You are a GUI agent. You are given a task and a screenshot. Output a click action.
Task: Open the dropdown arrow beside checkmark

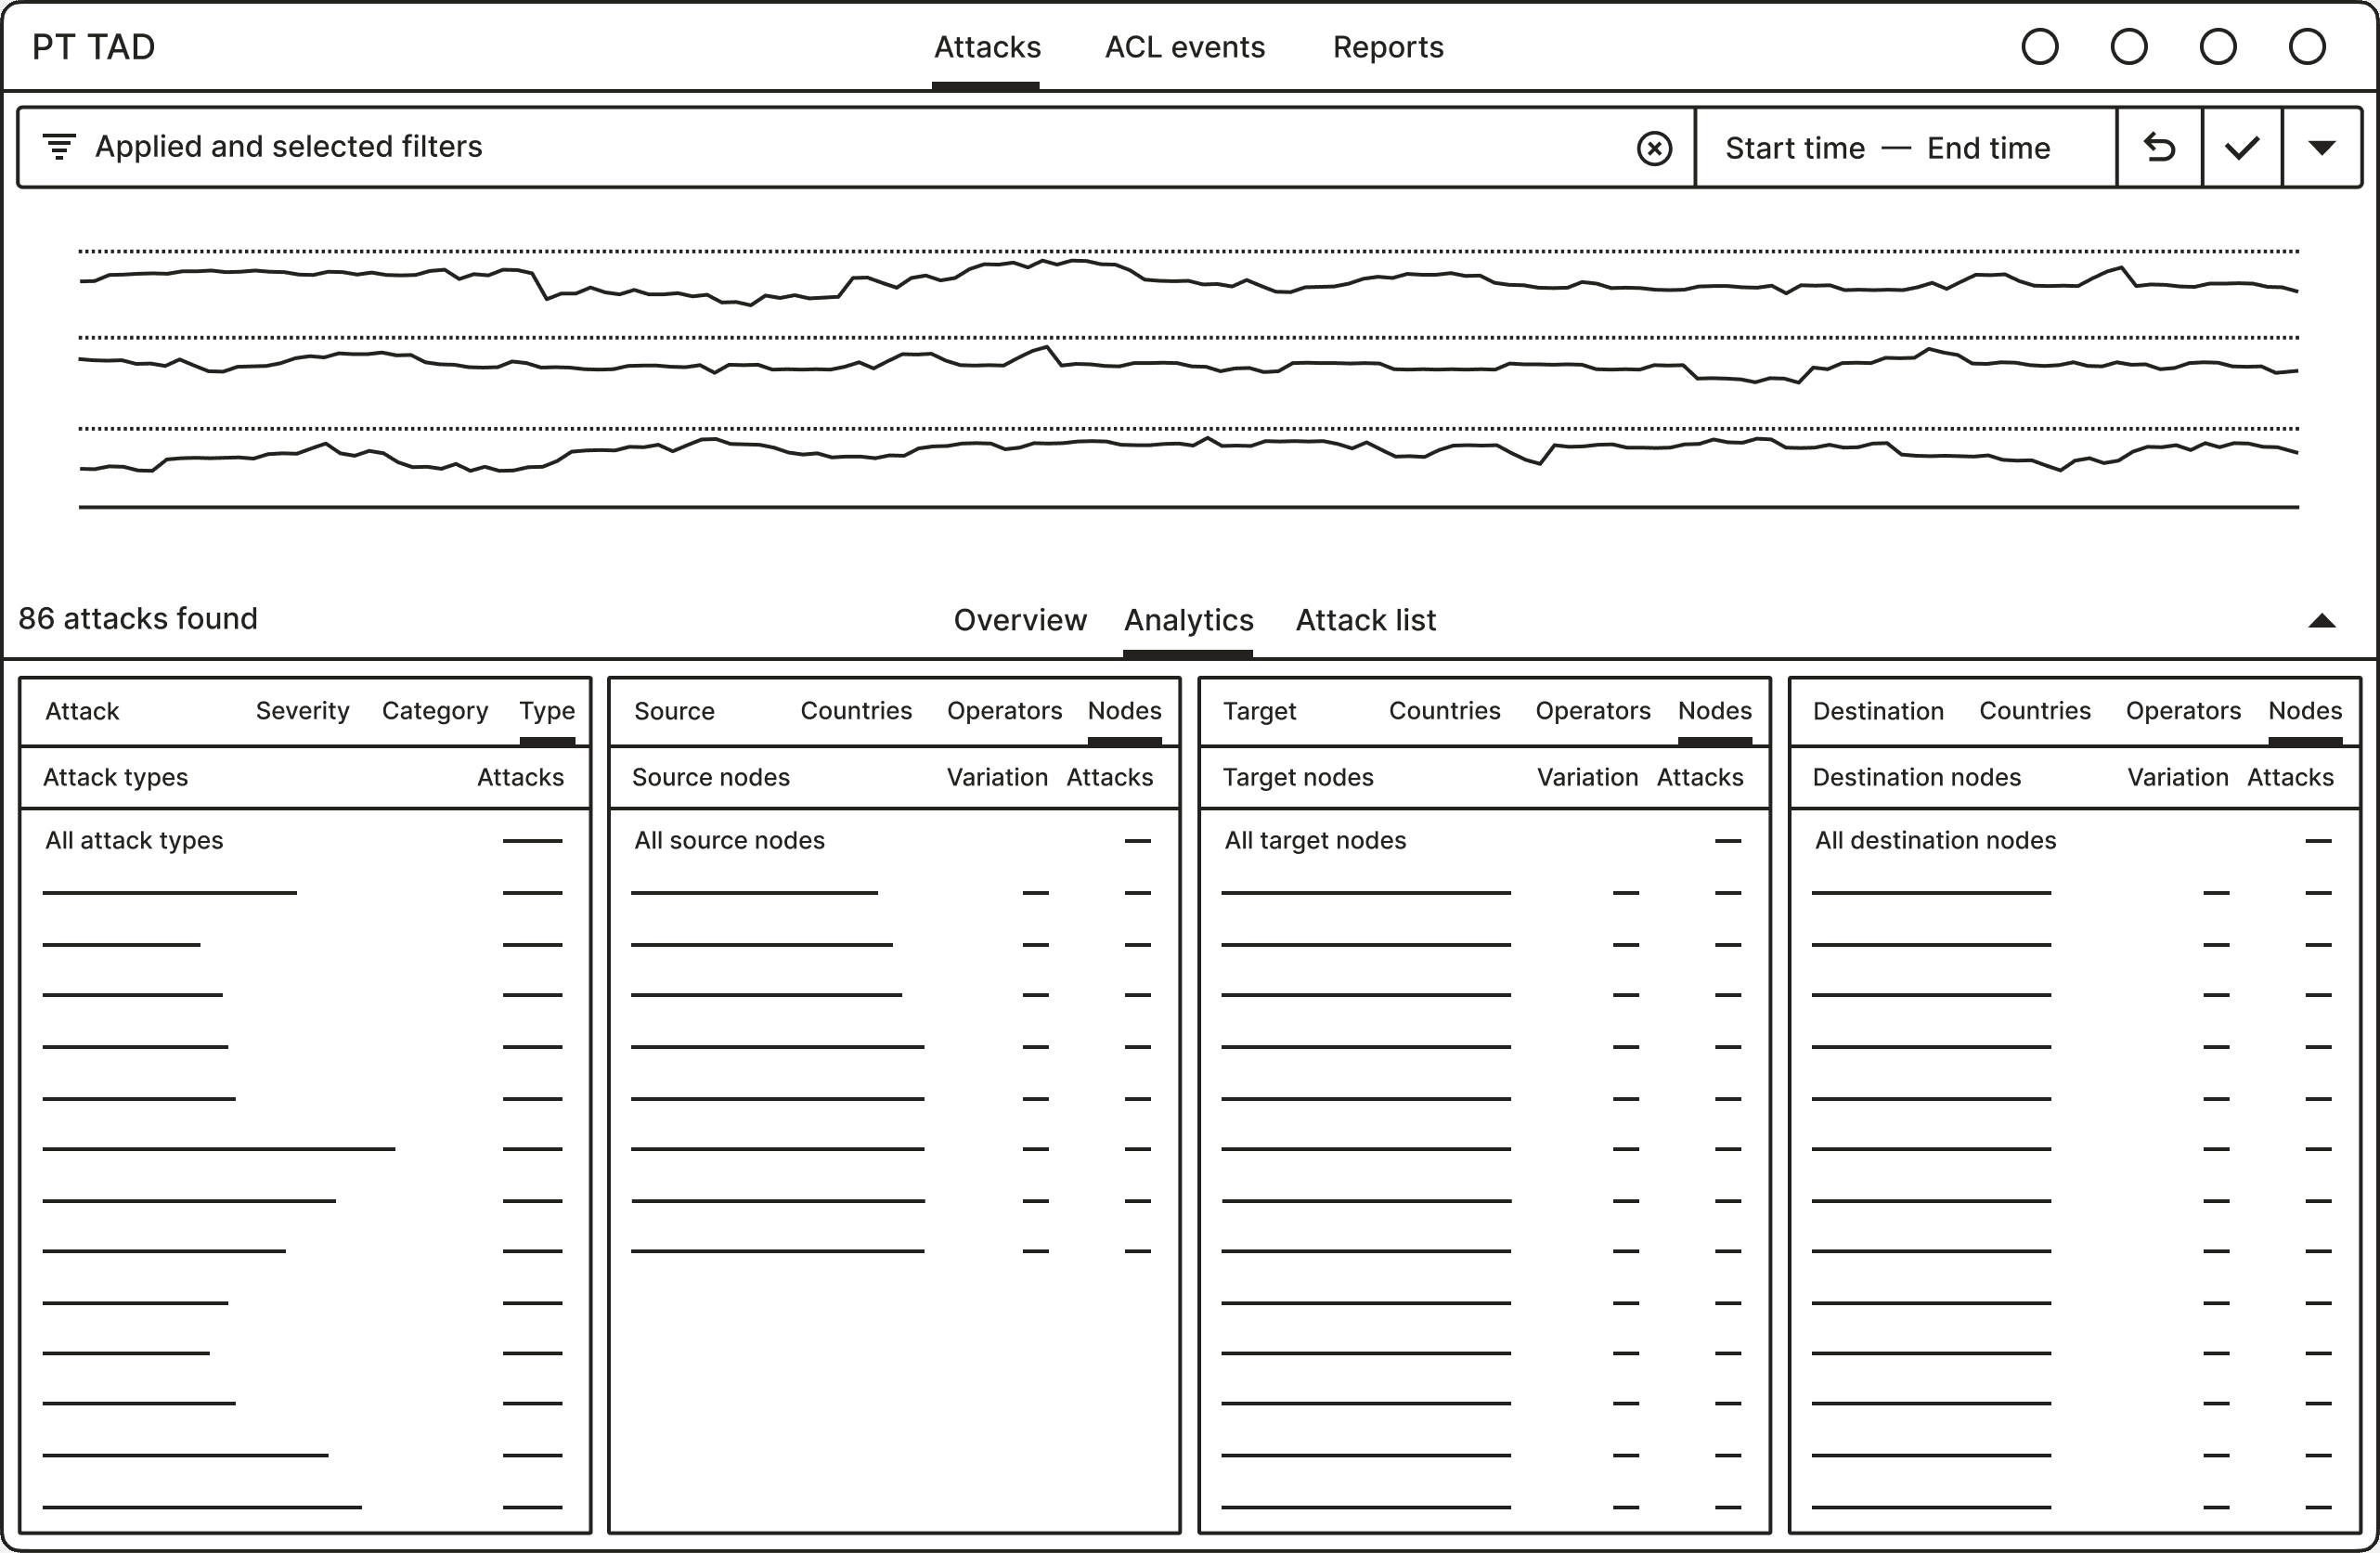tap(2321, 148)
